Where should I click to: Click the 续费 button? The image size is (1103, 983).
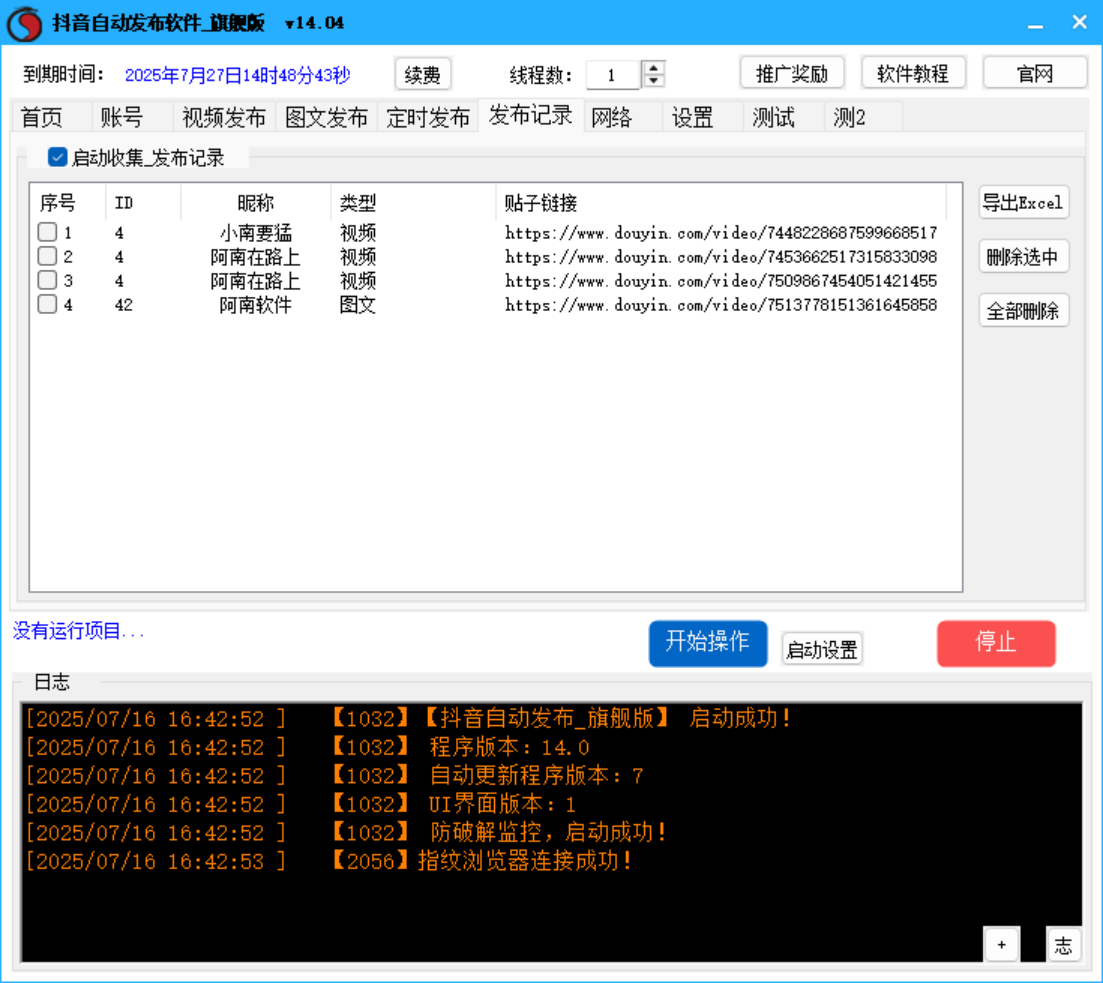click(x=423, y=74)
